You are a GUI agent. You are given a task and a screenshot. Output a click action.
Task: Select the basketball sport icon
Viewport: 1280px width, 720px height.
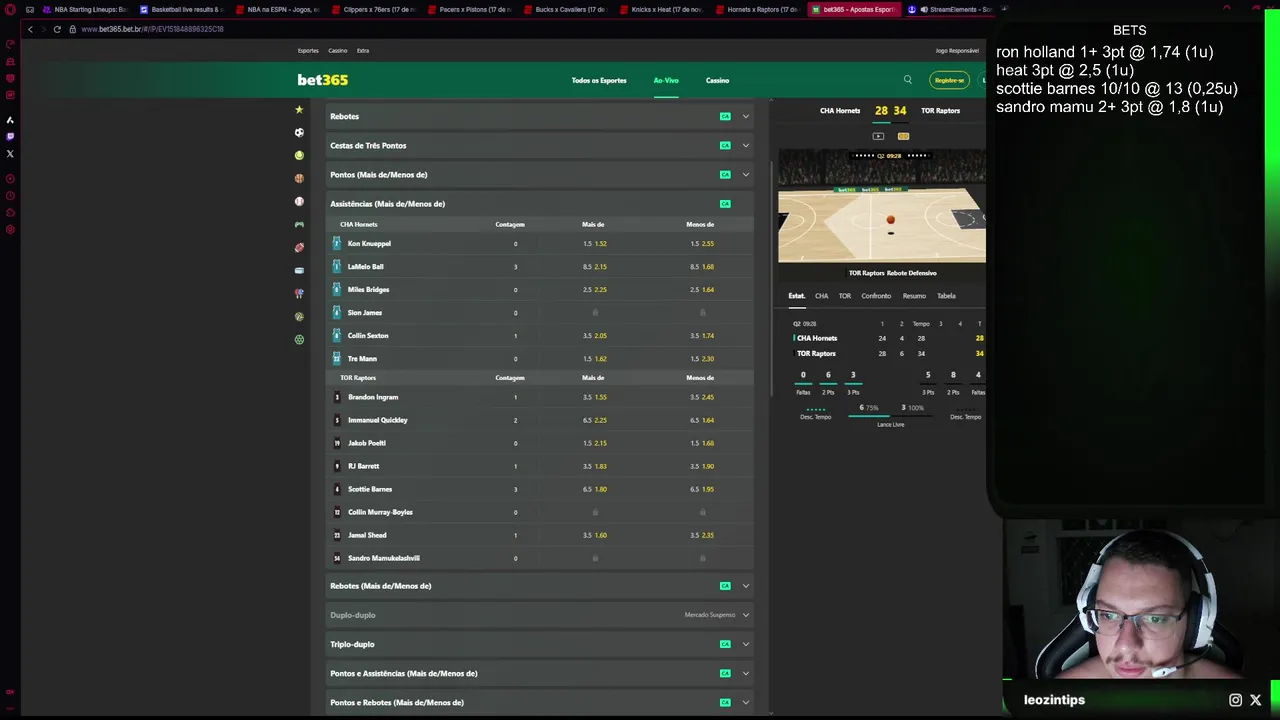(299, 178)
